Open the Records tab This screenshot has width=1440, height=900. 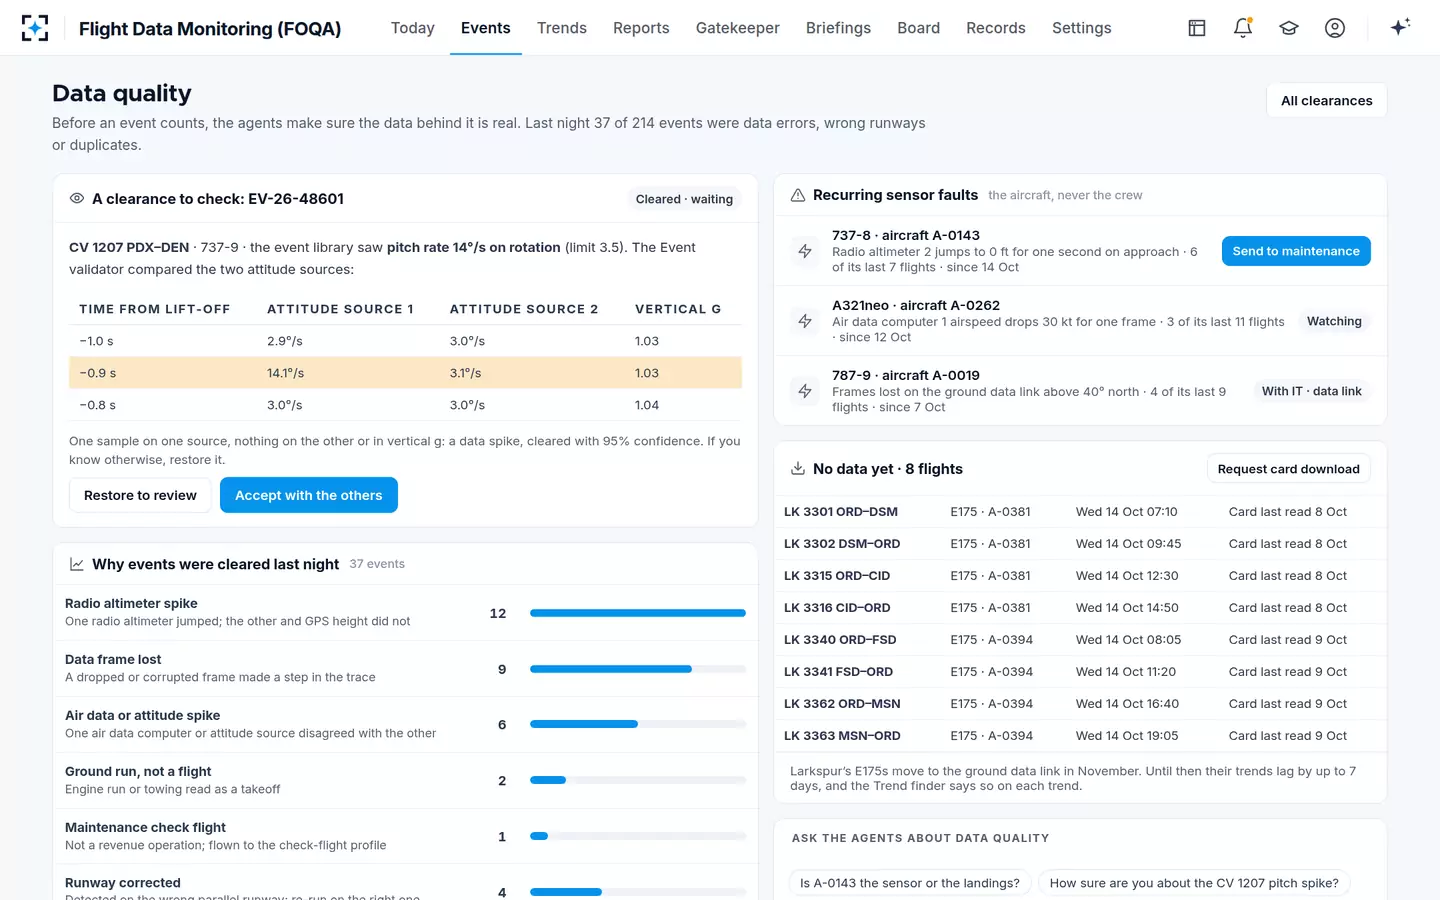[996, 28]
